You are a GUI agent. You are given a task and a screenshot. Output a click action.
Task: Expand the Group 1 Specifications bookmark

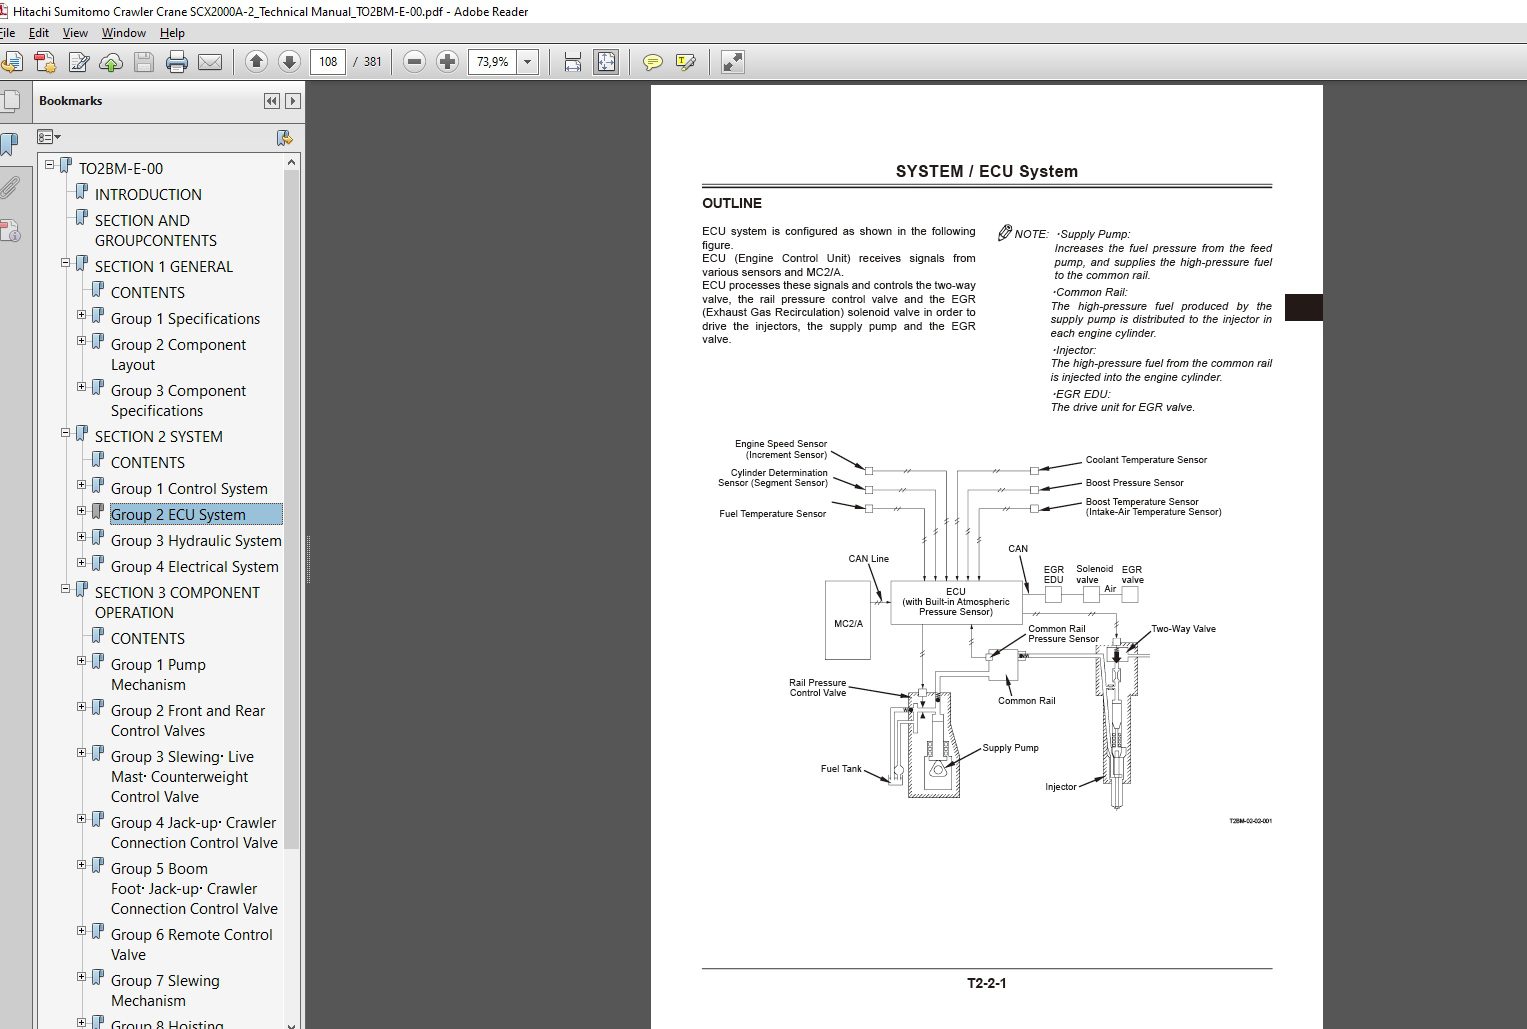tap(82, 315)
